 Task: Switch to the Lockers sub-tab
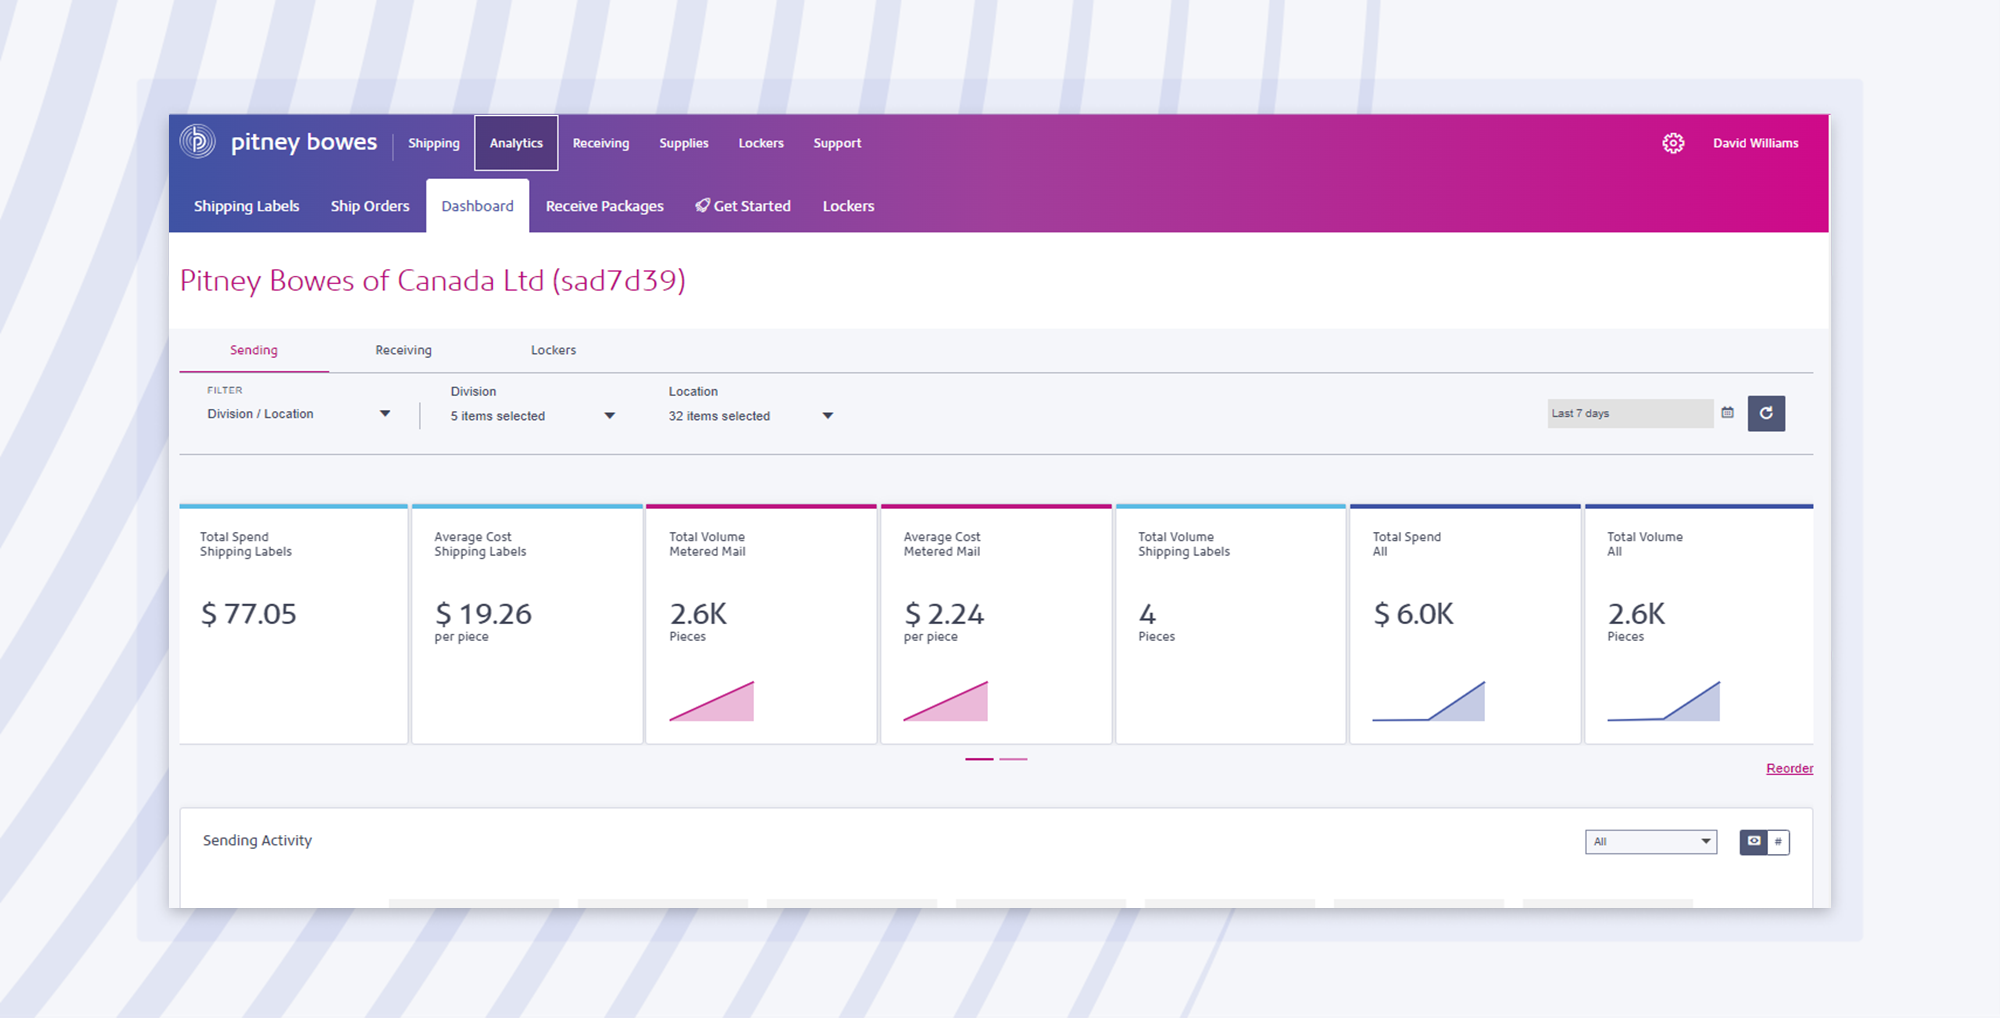tap(553, 350)
